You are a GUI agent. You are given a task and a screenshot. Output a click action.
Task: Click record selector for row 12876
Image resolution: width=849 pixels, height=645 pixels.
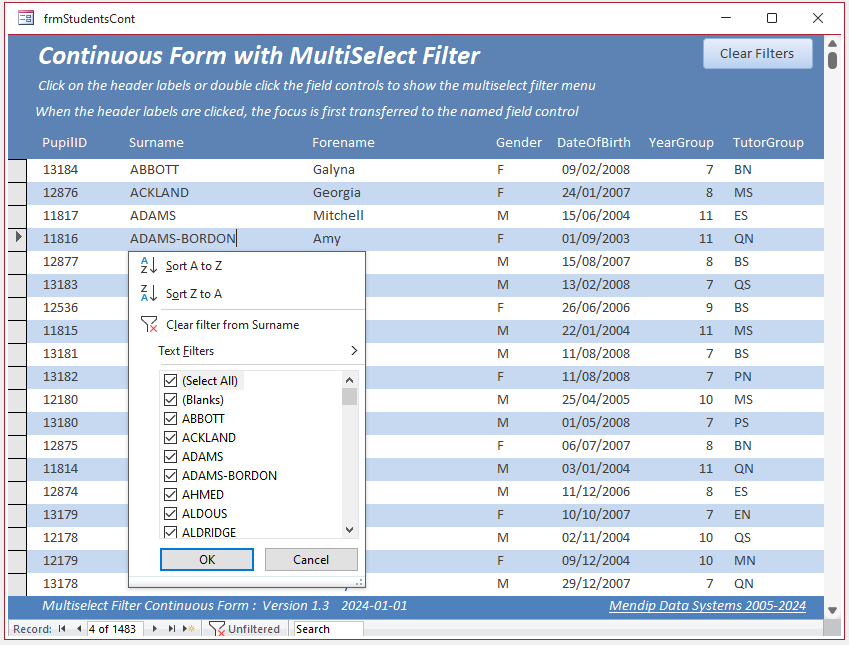(17, 193)
